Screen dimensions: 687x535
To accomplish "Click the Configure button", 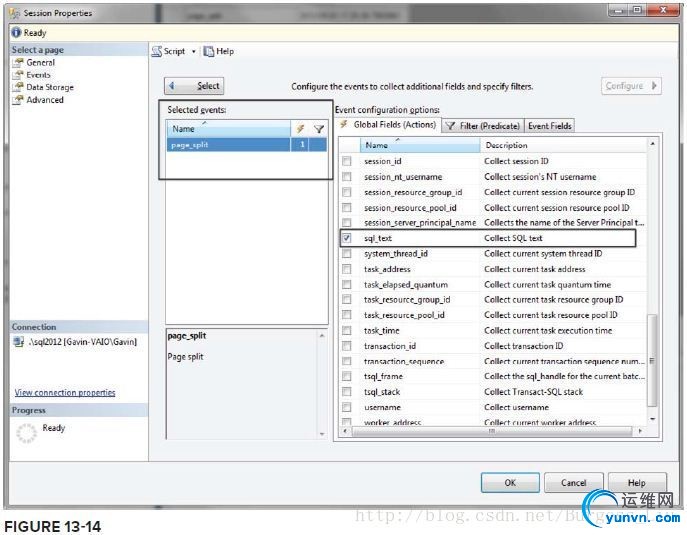I will coord(631,86).
